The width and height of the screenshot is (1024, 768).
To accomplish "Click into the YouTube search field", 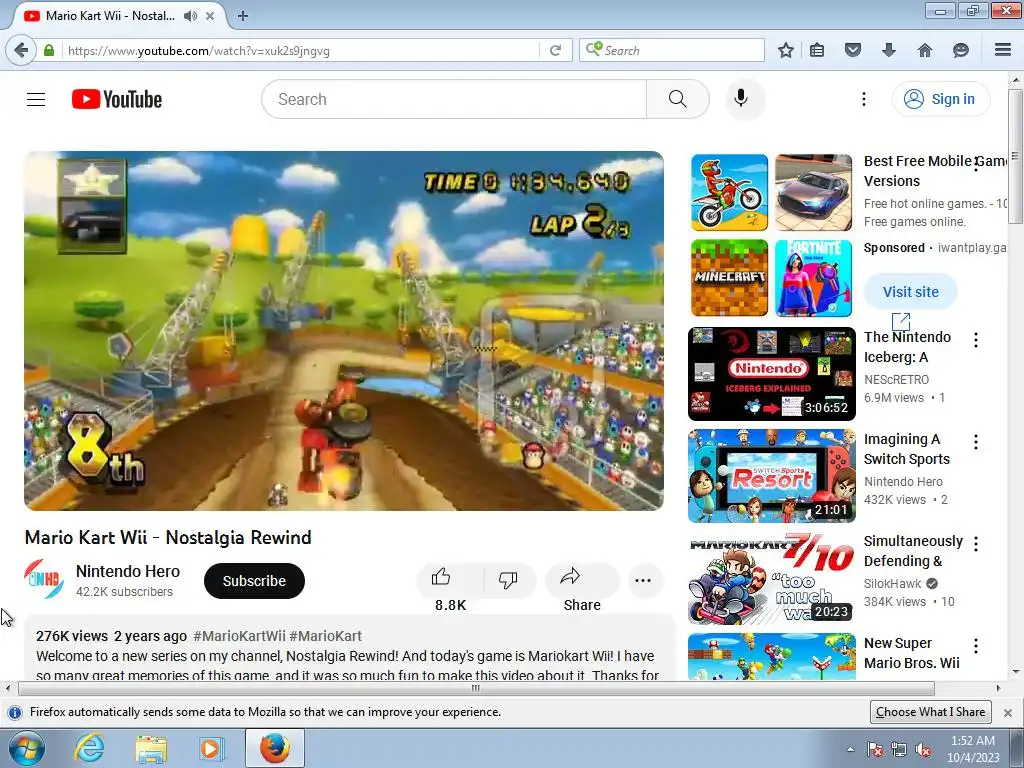I will [x=454, y=99].
